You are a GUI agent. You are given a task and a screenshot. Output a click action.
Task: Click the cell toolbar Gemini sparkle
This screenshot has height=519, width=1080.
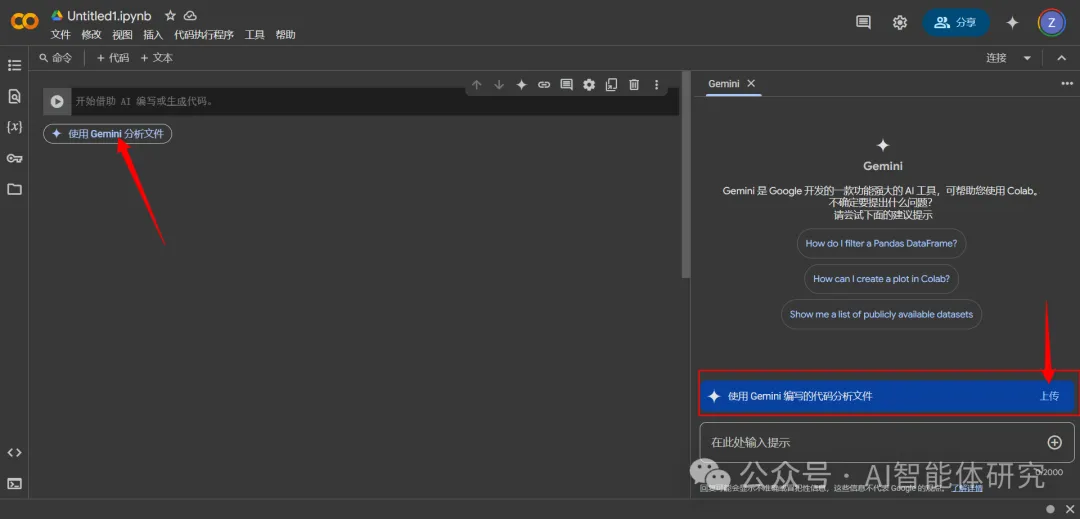click(x=521, y=85)
